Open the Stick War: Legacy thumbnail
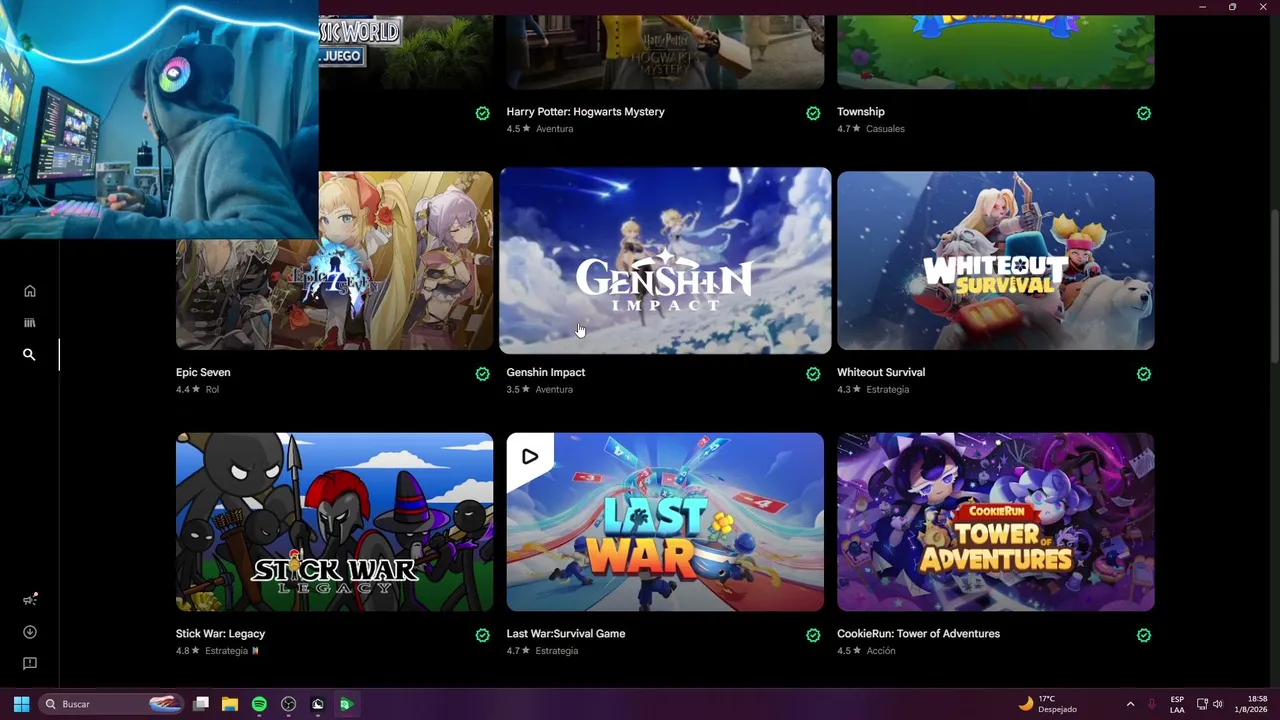 [335, 522]
